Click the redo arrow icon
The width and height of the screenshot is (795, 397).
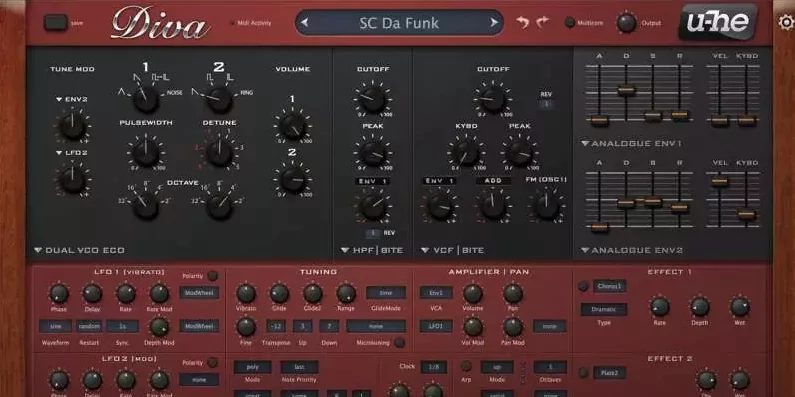(x=543, y=22)
